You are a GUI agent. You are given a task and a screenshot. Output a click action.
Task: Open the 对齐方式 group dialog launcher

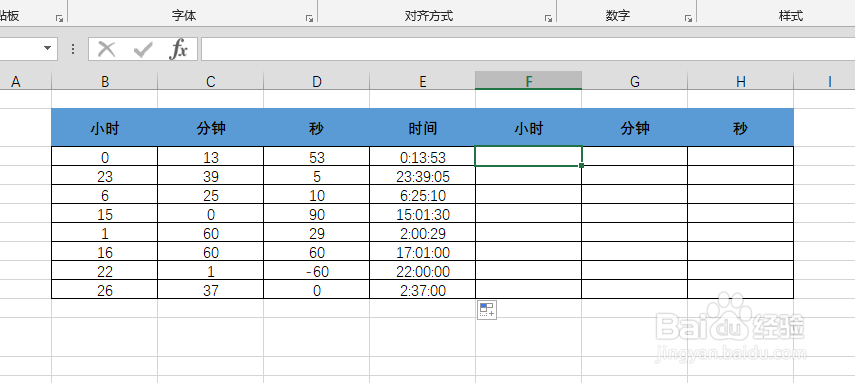click(x=548, y=19)
